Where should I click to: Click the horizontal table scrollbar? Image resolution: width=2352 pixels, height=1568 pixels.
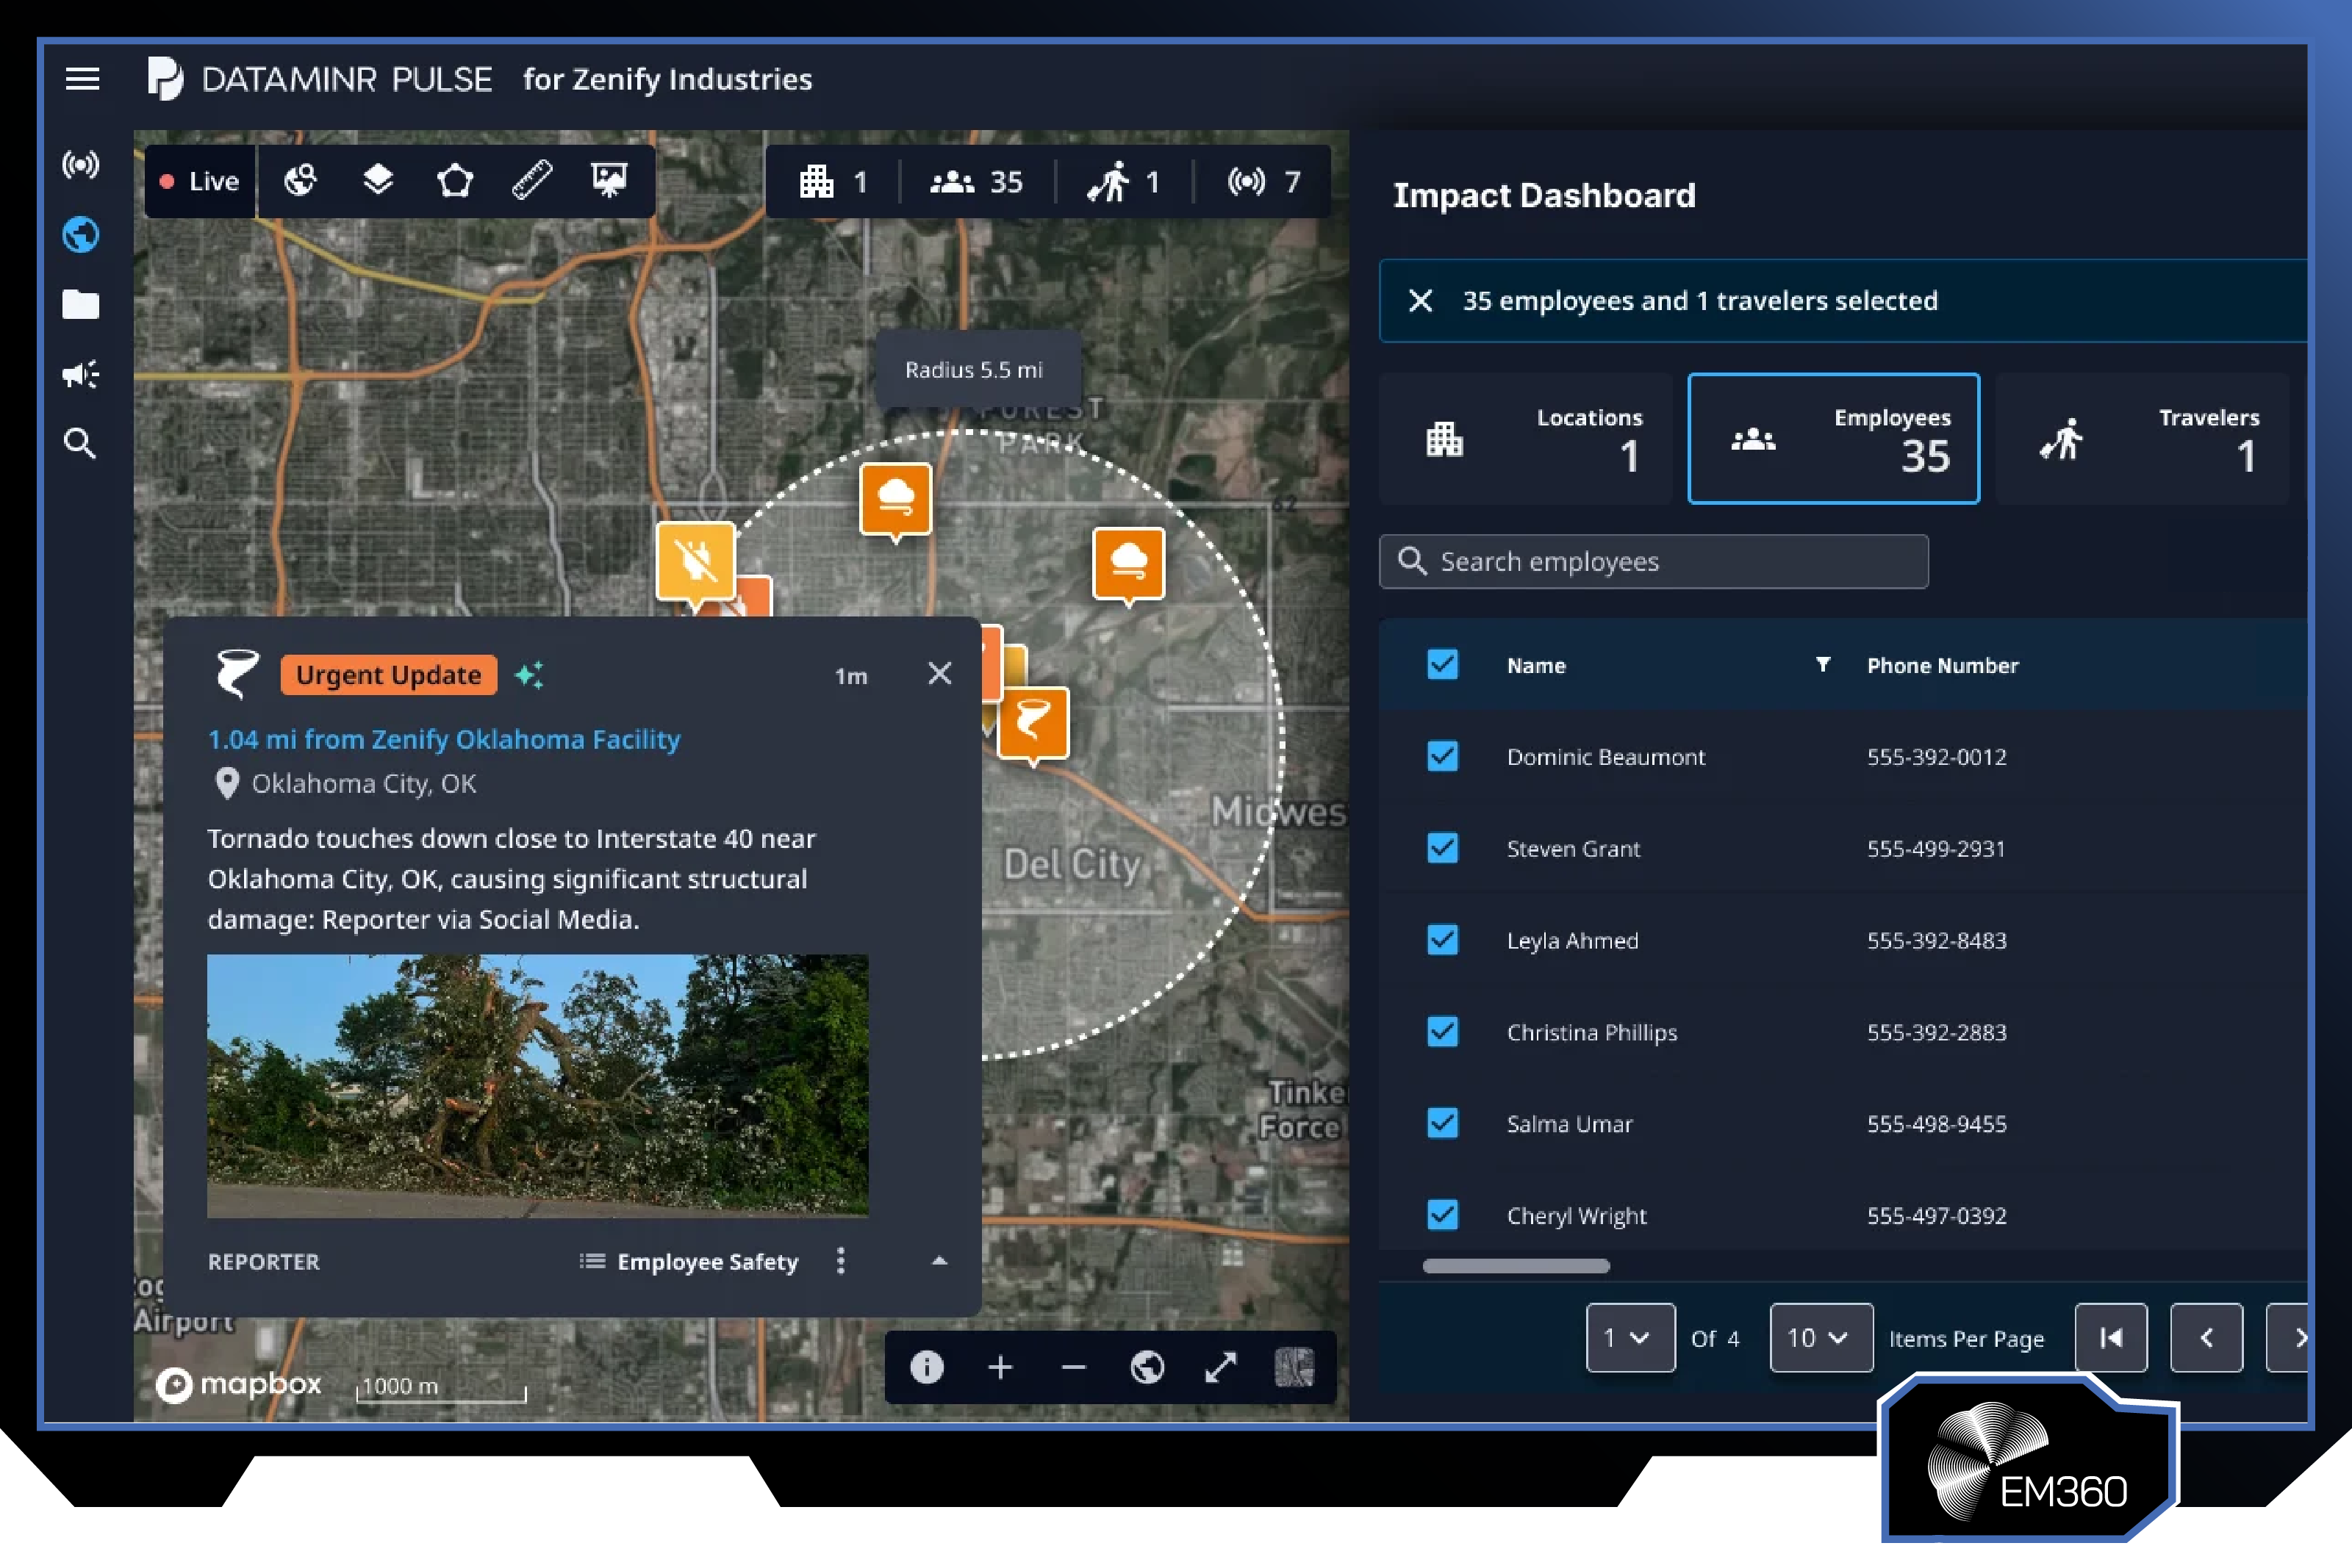(x=1516, y=1266)
